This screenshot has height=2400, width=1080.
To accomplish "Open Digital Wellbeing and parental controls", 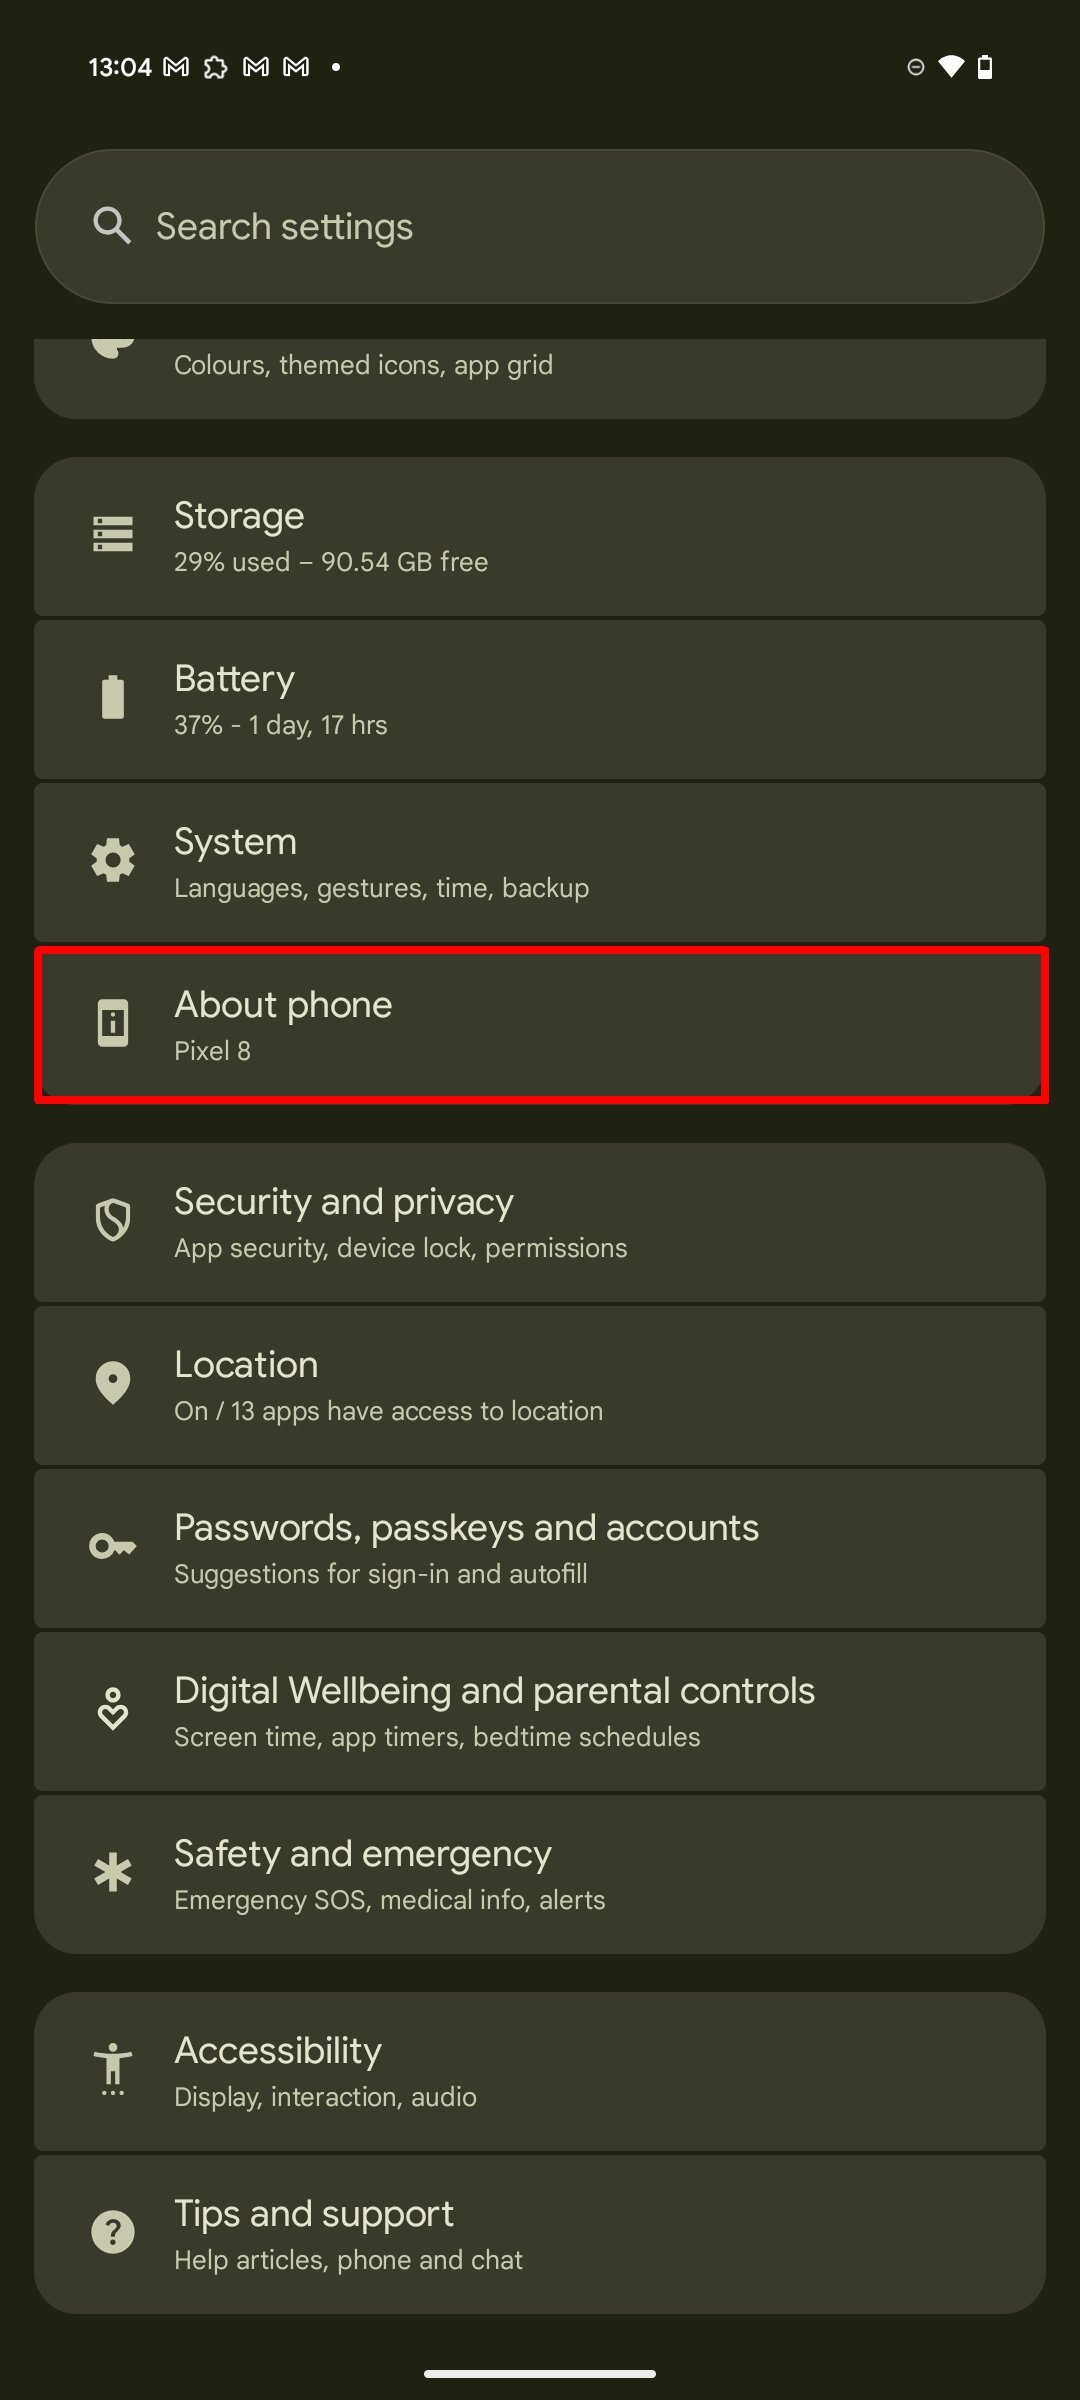I will [x=540, y=1711].
